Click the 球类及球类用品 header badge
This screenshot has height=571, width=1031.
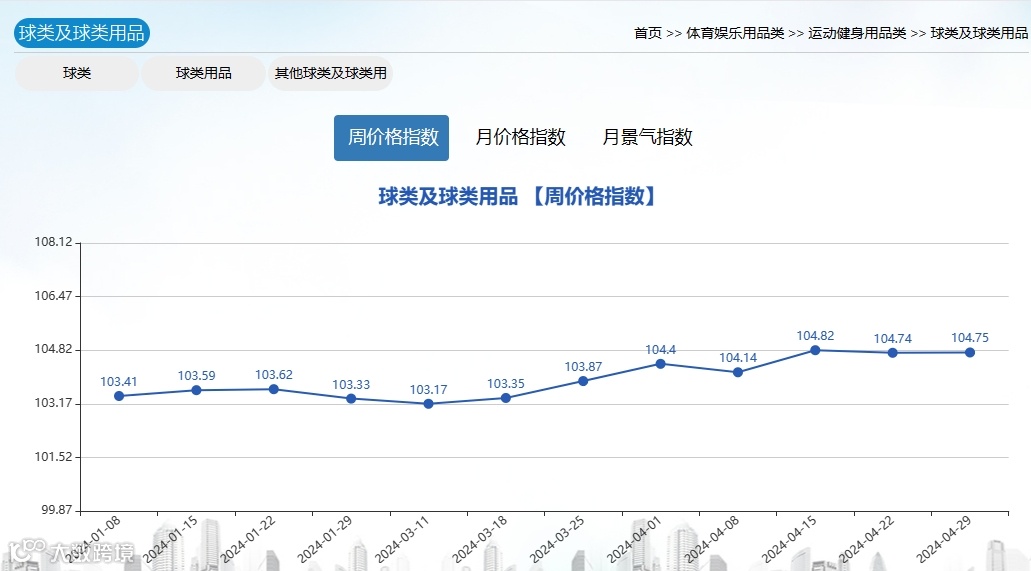[x=82, y=33]
